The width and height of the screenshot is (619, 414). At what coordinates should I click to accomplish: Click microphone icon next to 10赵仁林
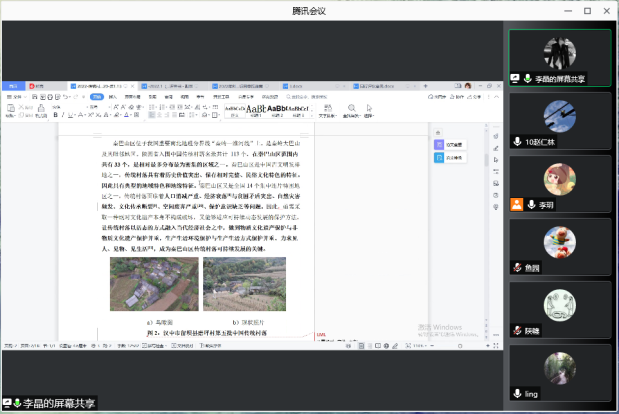pos(517,142)
